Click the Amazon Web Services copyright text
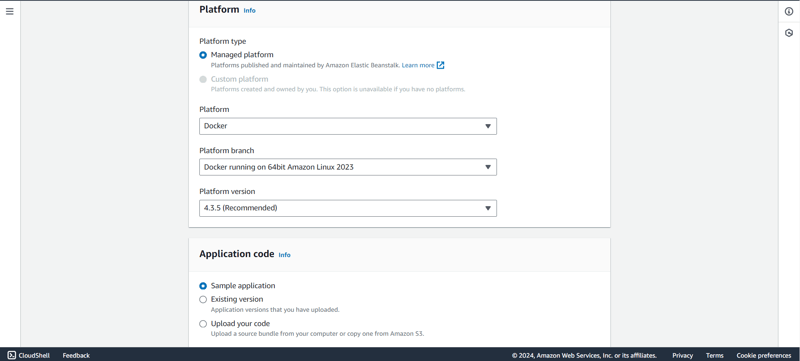This screenshot has height=361, width=800. click(x=584, y=355)
